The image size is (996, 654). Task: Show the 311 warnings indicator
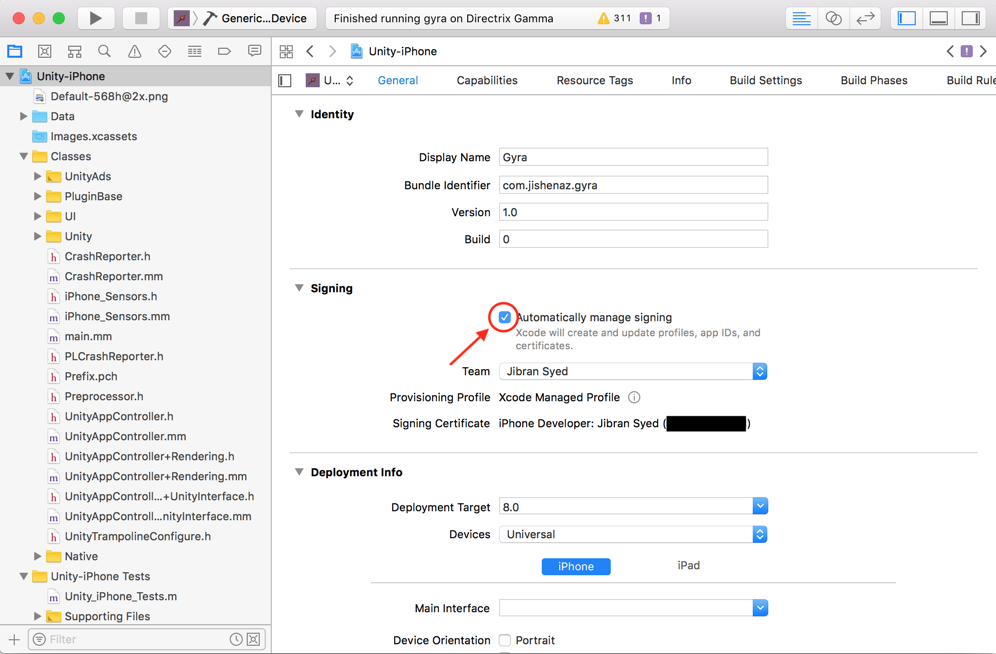[x=614, y=18]
